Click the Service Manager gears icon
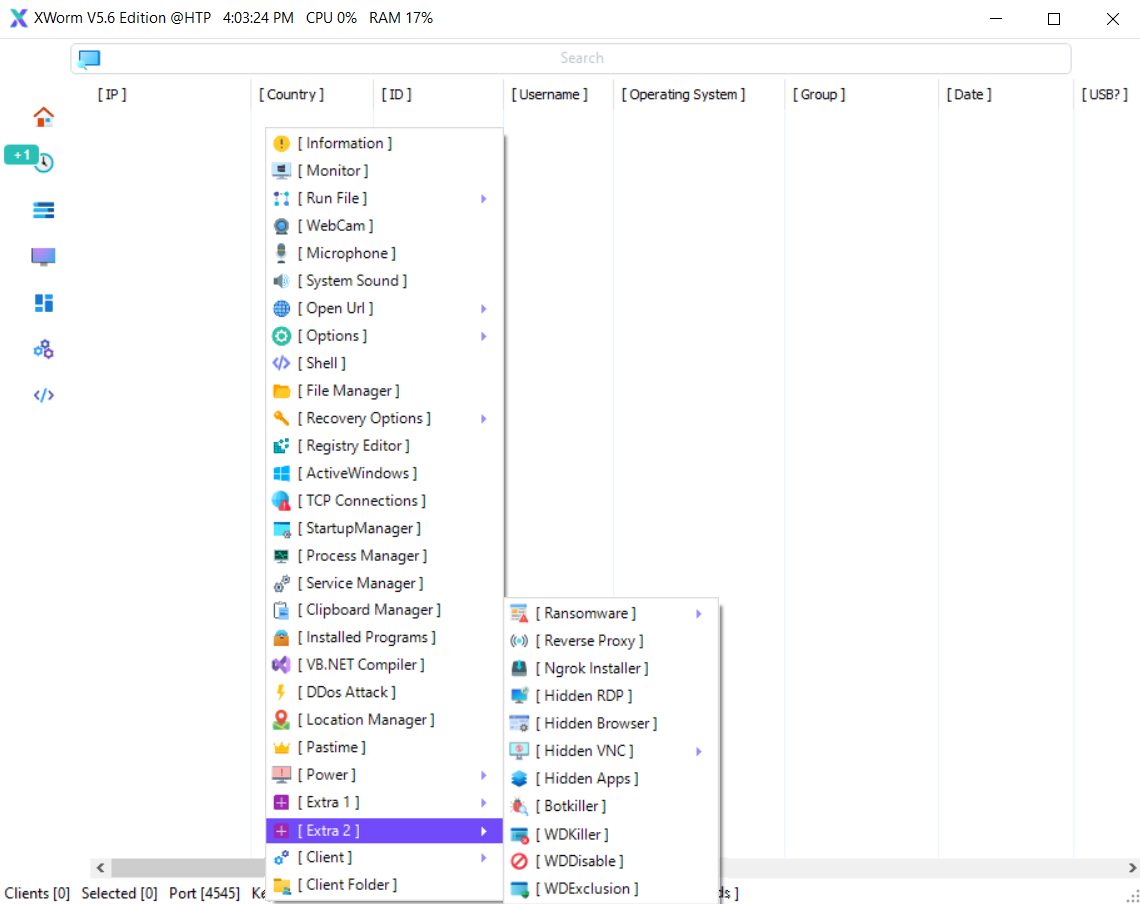 [x=281, y=583]
